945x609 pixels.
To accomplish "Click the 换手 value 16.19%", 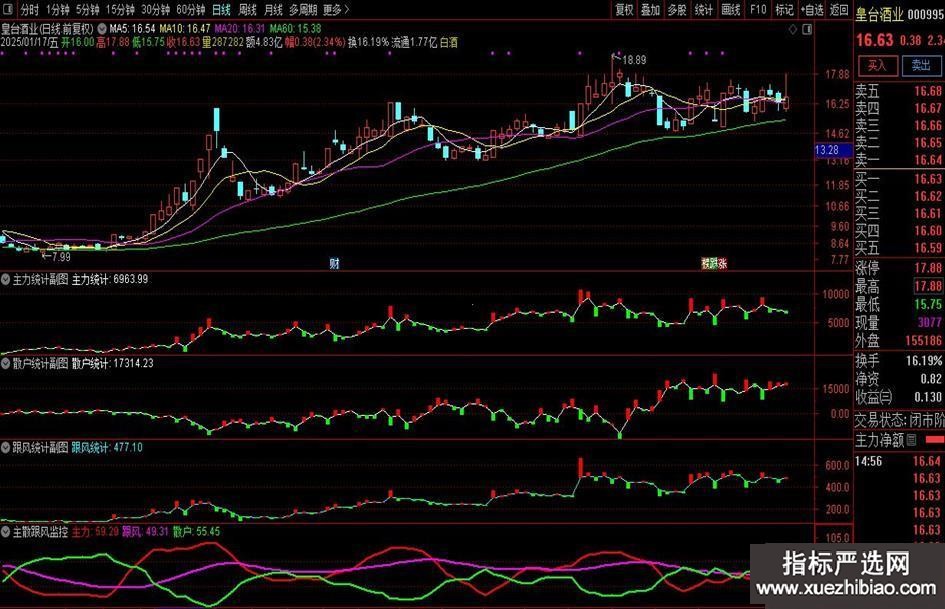I will coord(924,361).
